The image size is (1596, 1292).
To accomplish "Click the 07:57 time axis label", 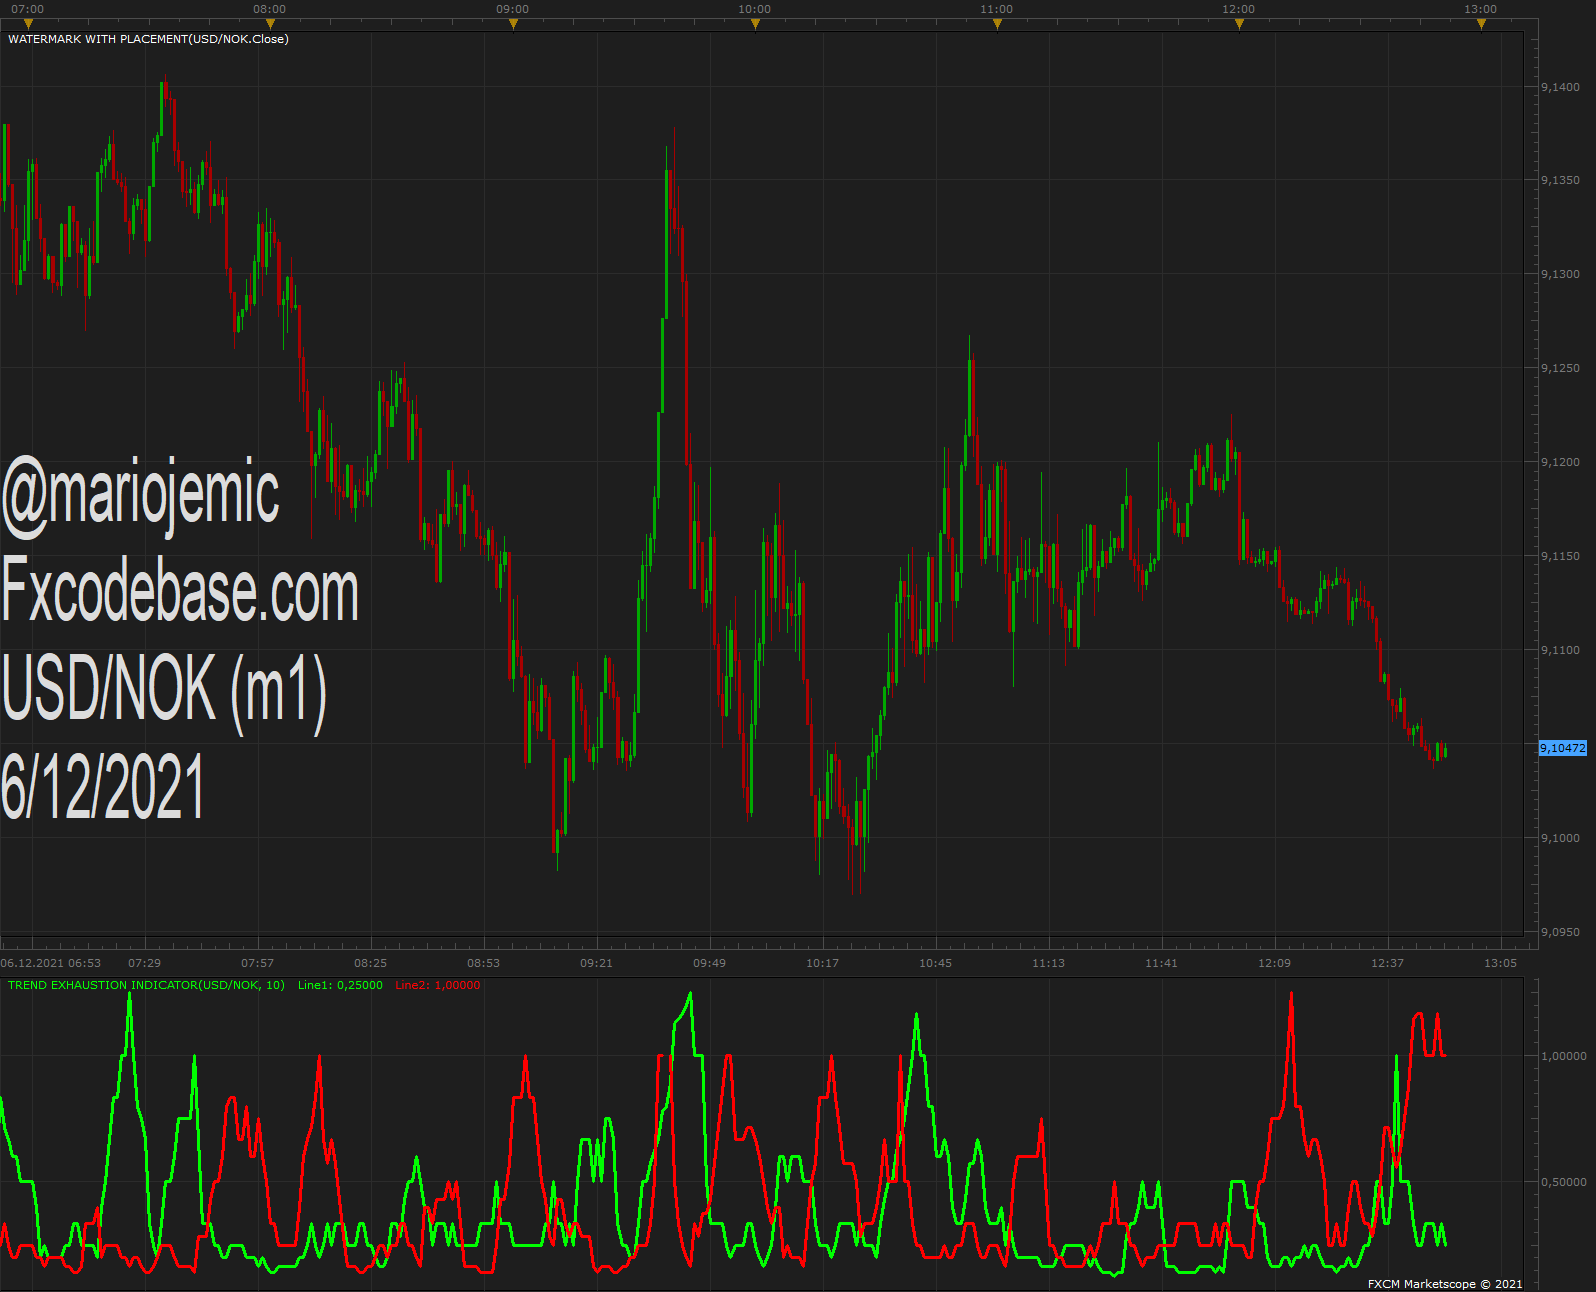I will (x=257, y=963).
